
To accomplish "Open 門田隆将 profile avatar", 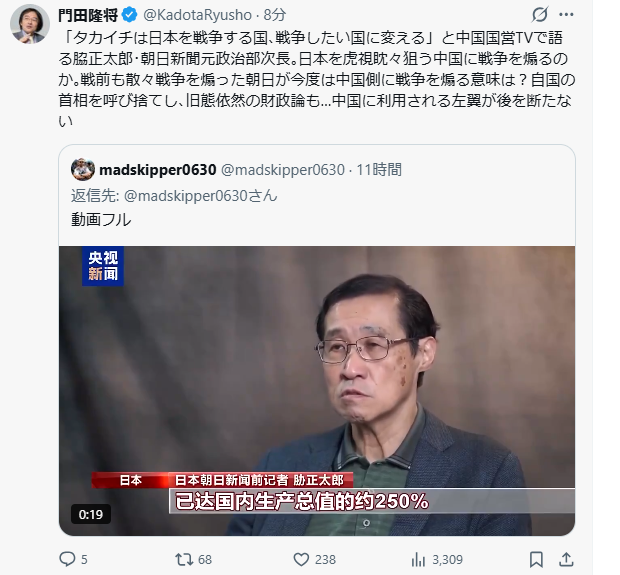I will pyautogui.click(x=30, y=24).
